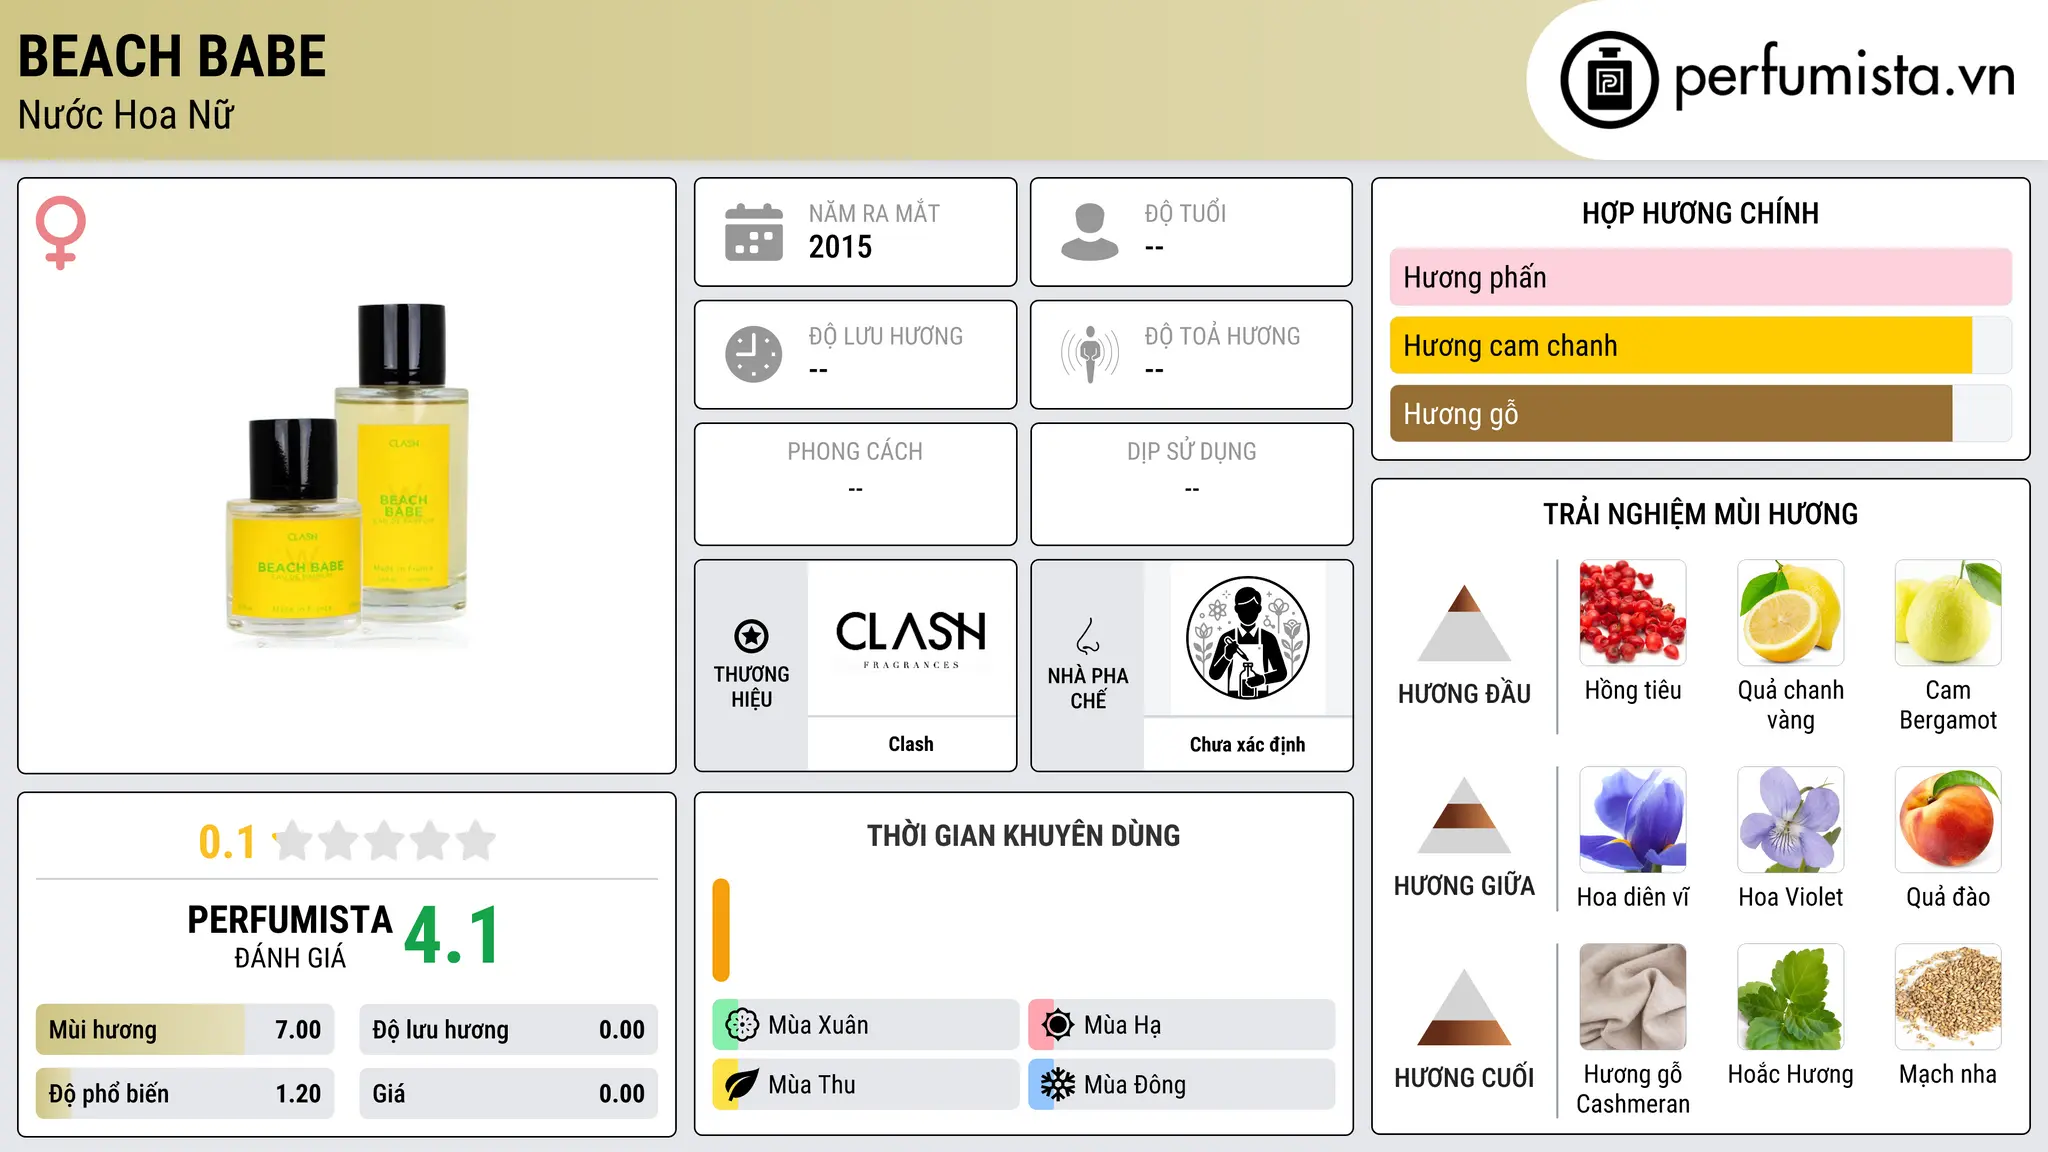Viewport: 2048px width, 1152px height.
Task: Click the ĐỘ TUỔI label
Action: pos(1185,213)
